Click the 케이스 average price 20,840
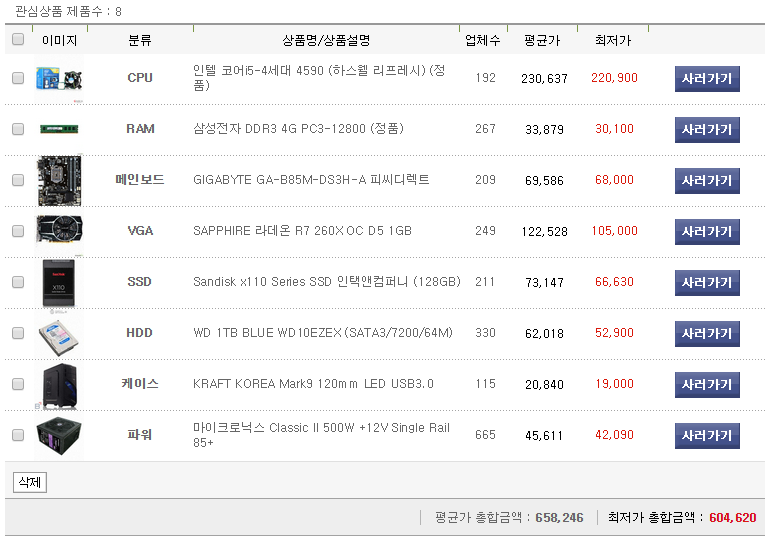The width and height of the screenshot is (773, 545). tap(544, 384)
